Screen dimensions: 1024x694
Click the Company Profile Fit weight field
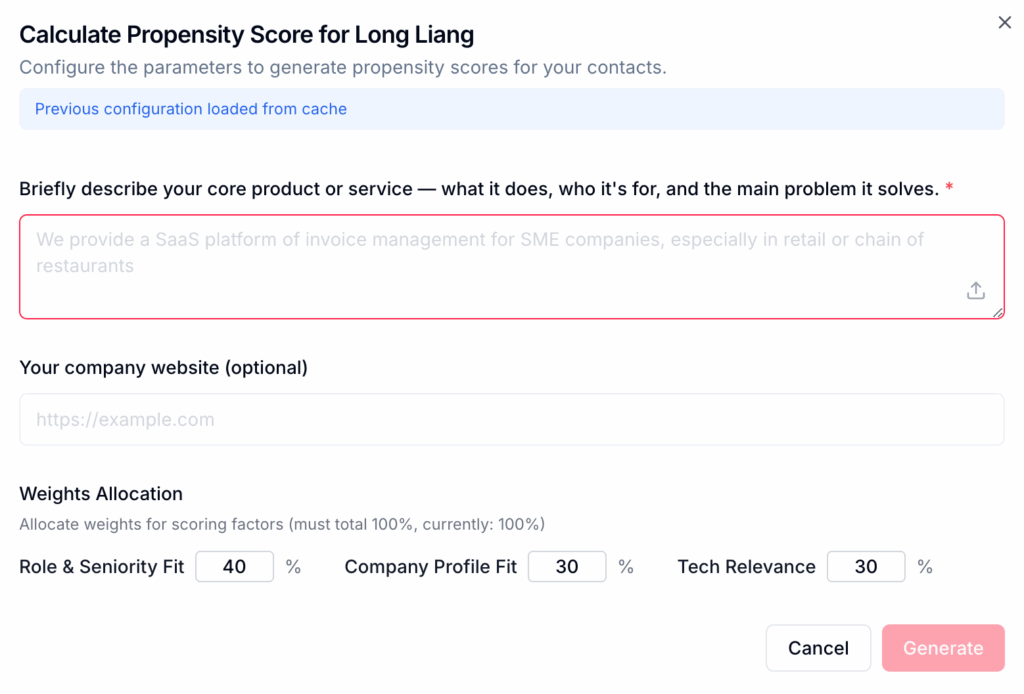pyautogui.click(x=567, y=566)
